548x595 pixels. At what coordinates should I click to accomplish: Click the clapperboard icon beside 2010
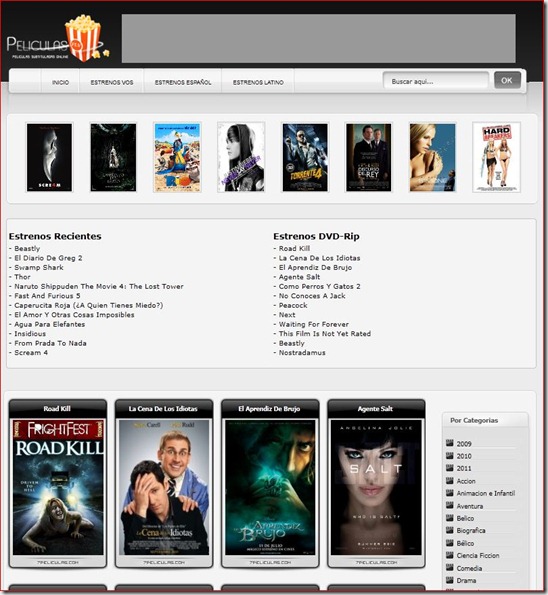[x=450, y=456]
